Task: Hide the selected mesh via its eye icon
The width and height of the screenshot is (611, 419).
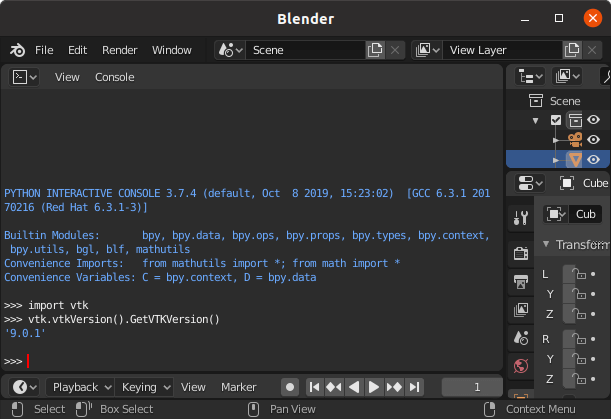Action: pos(593,159)
